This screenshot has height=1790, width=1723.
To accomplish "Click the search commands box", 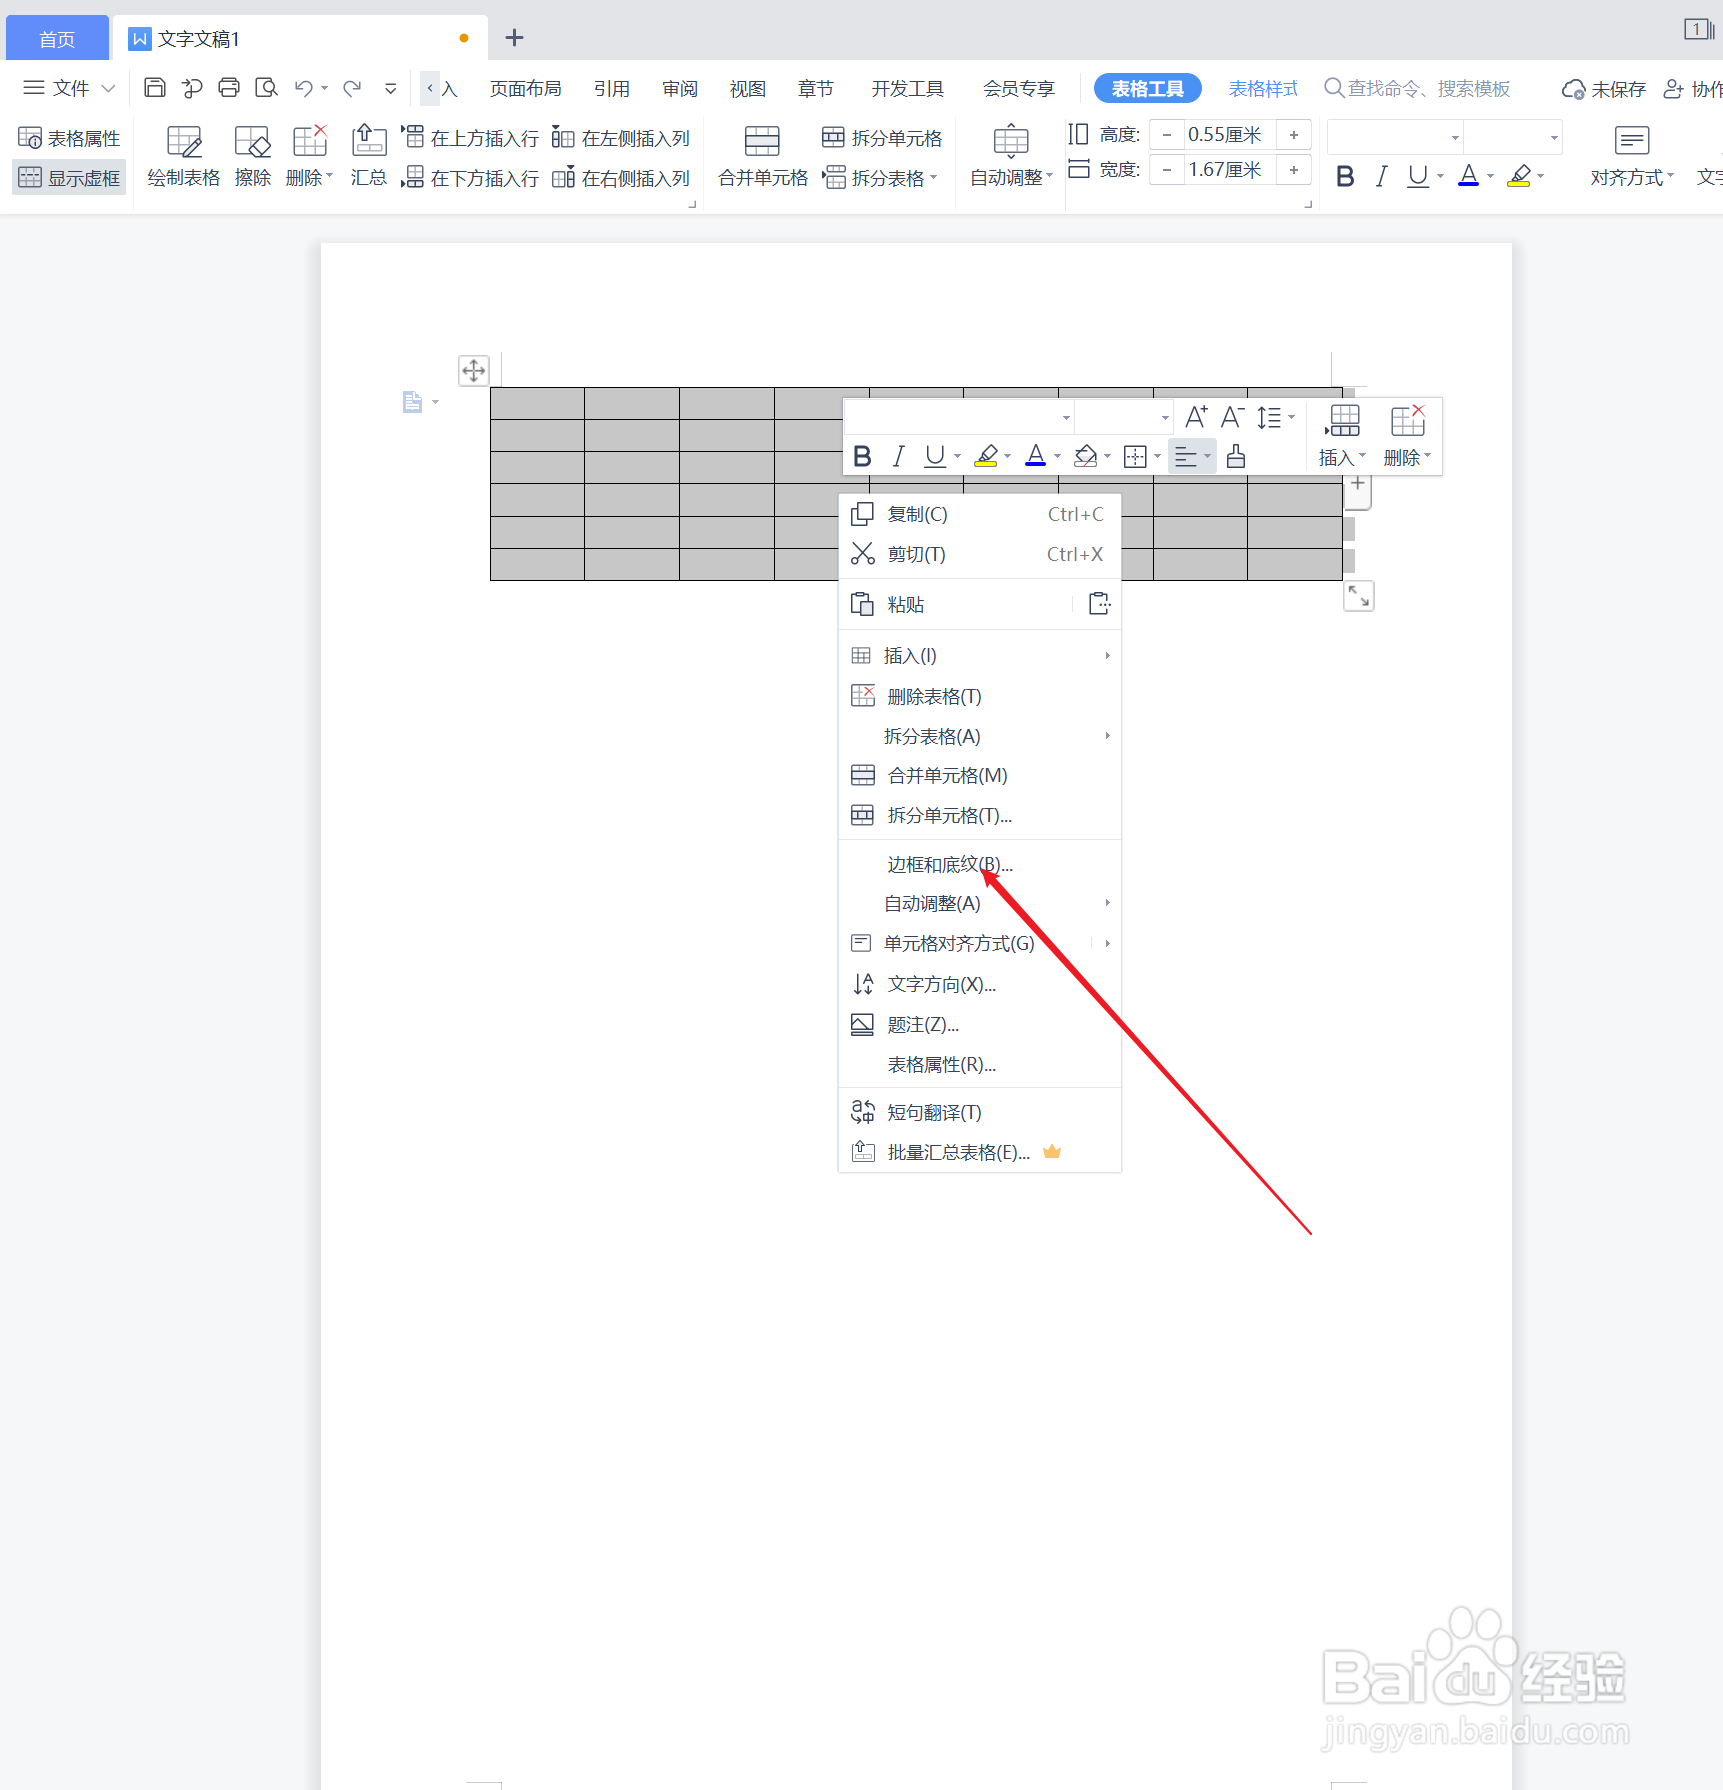I will 1417,89.
